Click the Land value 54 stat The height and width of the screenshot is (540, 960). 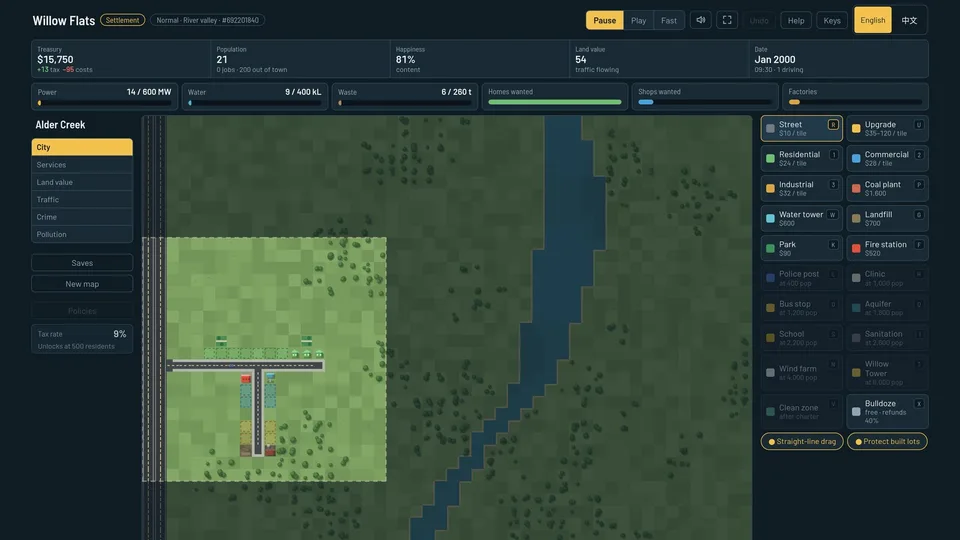[659, 59]
